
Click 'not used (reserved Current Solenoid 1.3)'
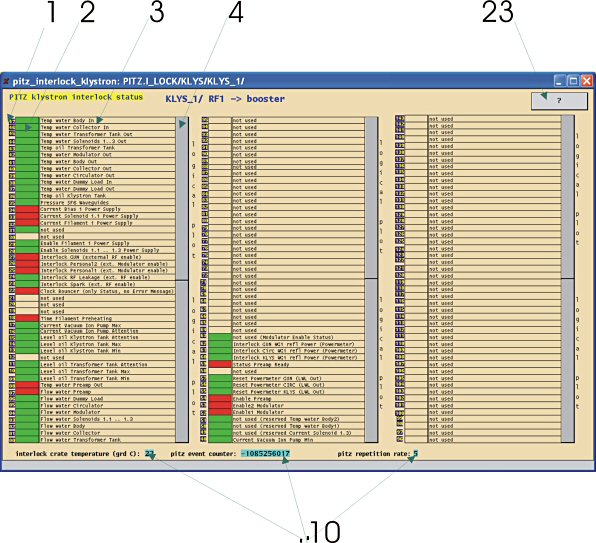(292, 433)
